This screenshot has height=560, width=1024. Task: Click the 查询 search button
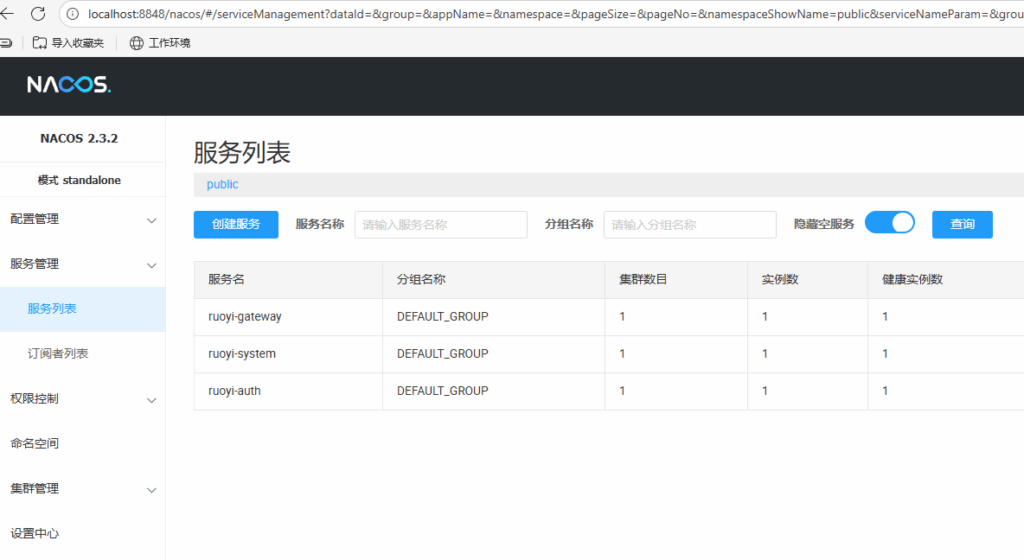tap(962, 225)
